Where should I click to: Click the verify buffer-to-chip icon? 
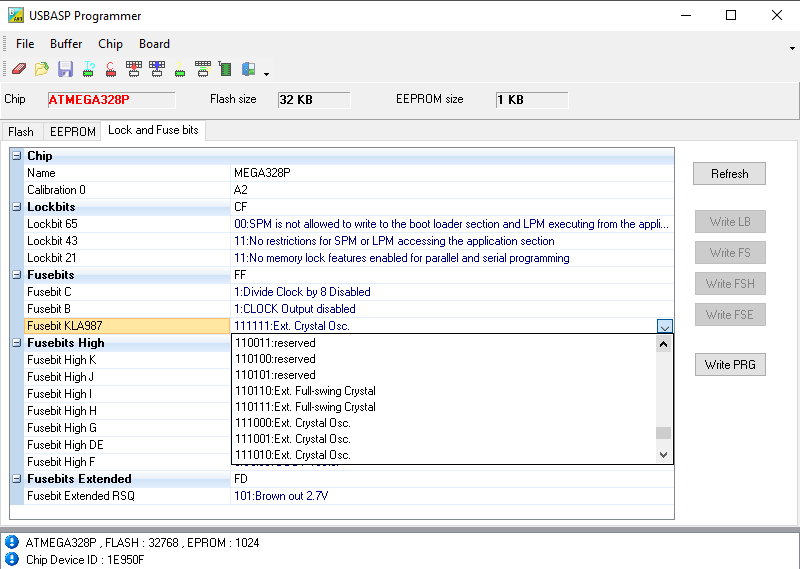(203, 69)
